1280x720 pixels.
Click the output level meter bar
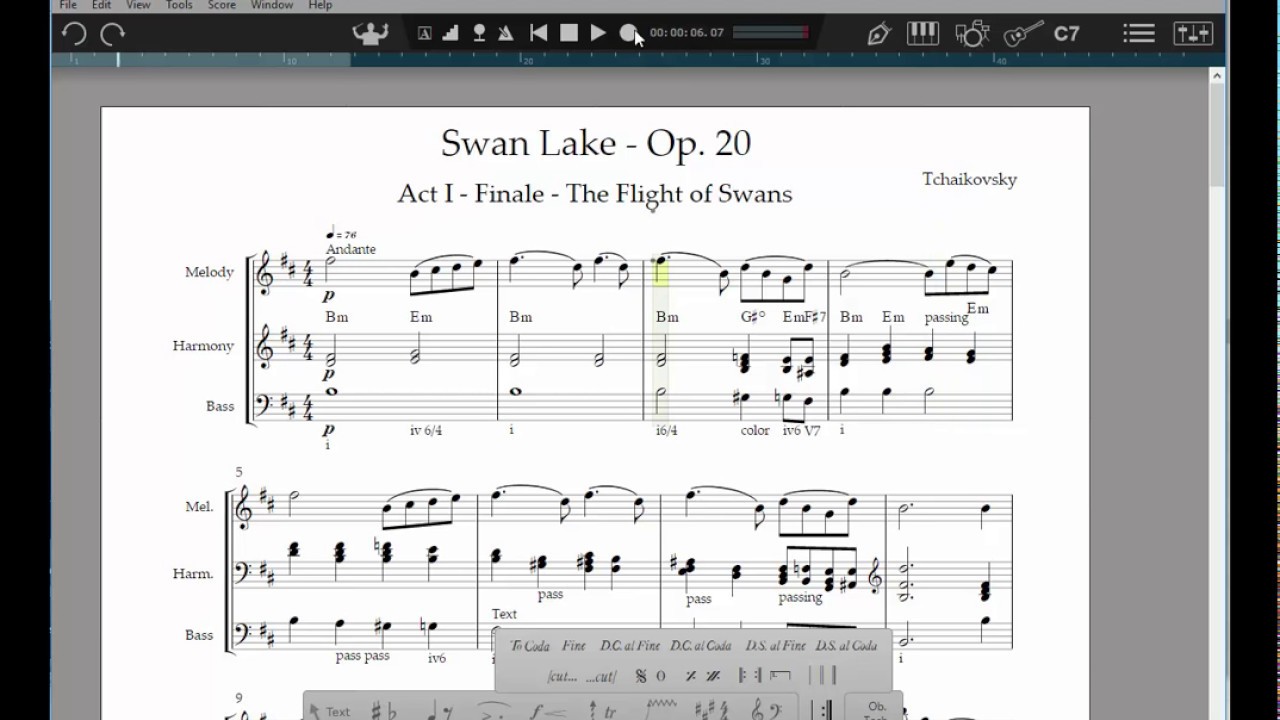coord(770,33)
